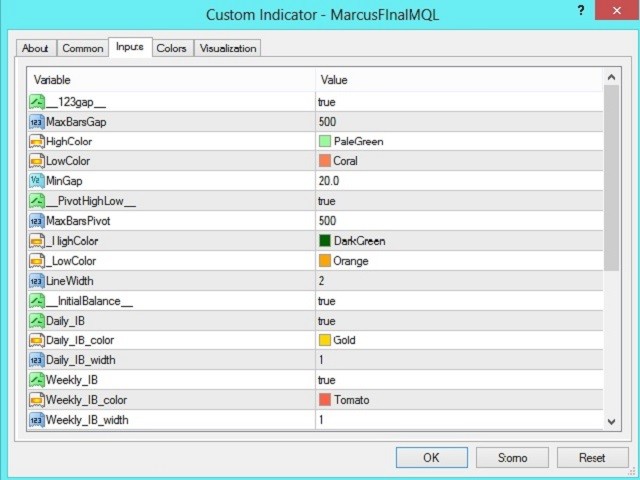Screen dimensions: 640x480
Task: Click the color-type icon beside HighColor
Action: tap(37, 141)
